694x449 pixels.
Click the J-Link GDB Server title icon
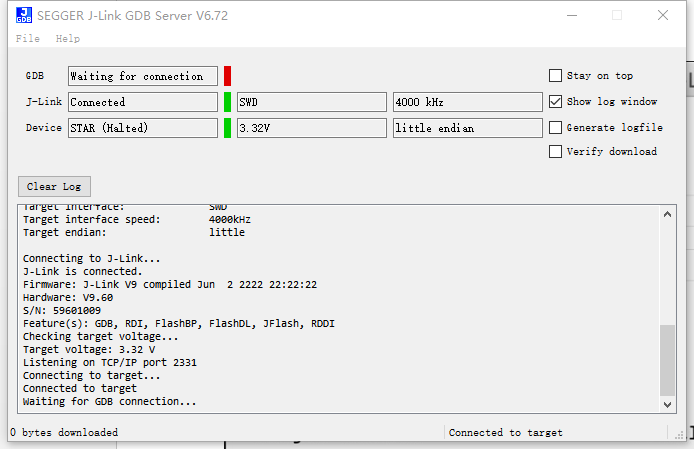click(24, 15)
